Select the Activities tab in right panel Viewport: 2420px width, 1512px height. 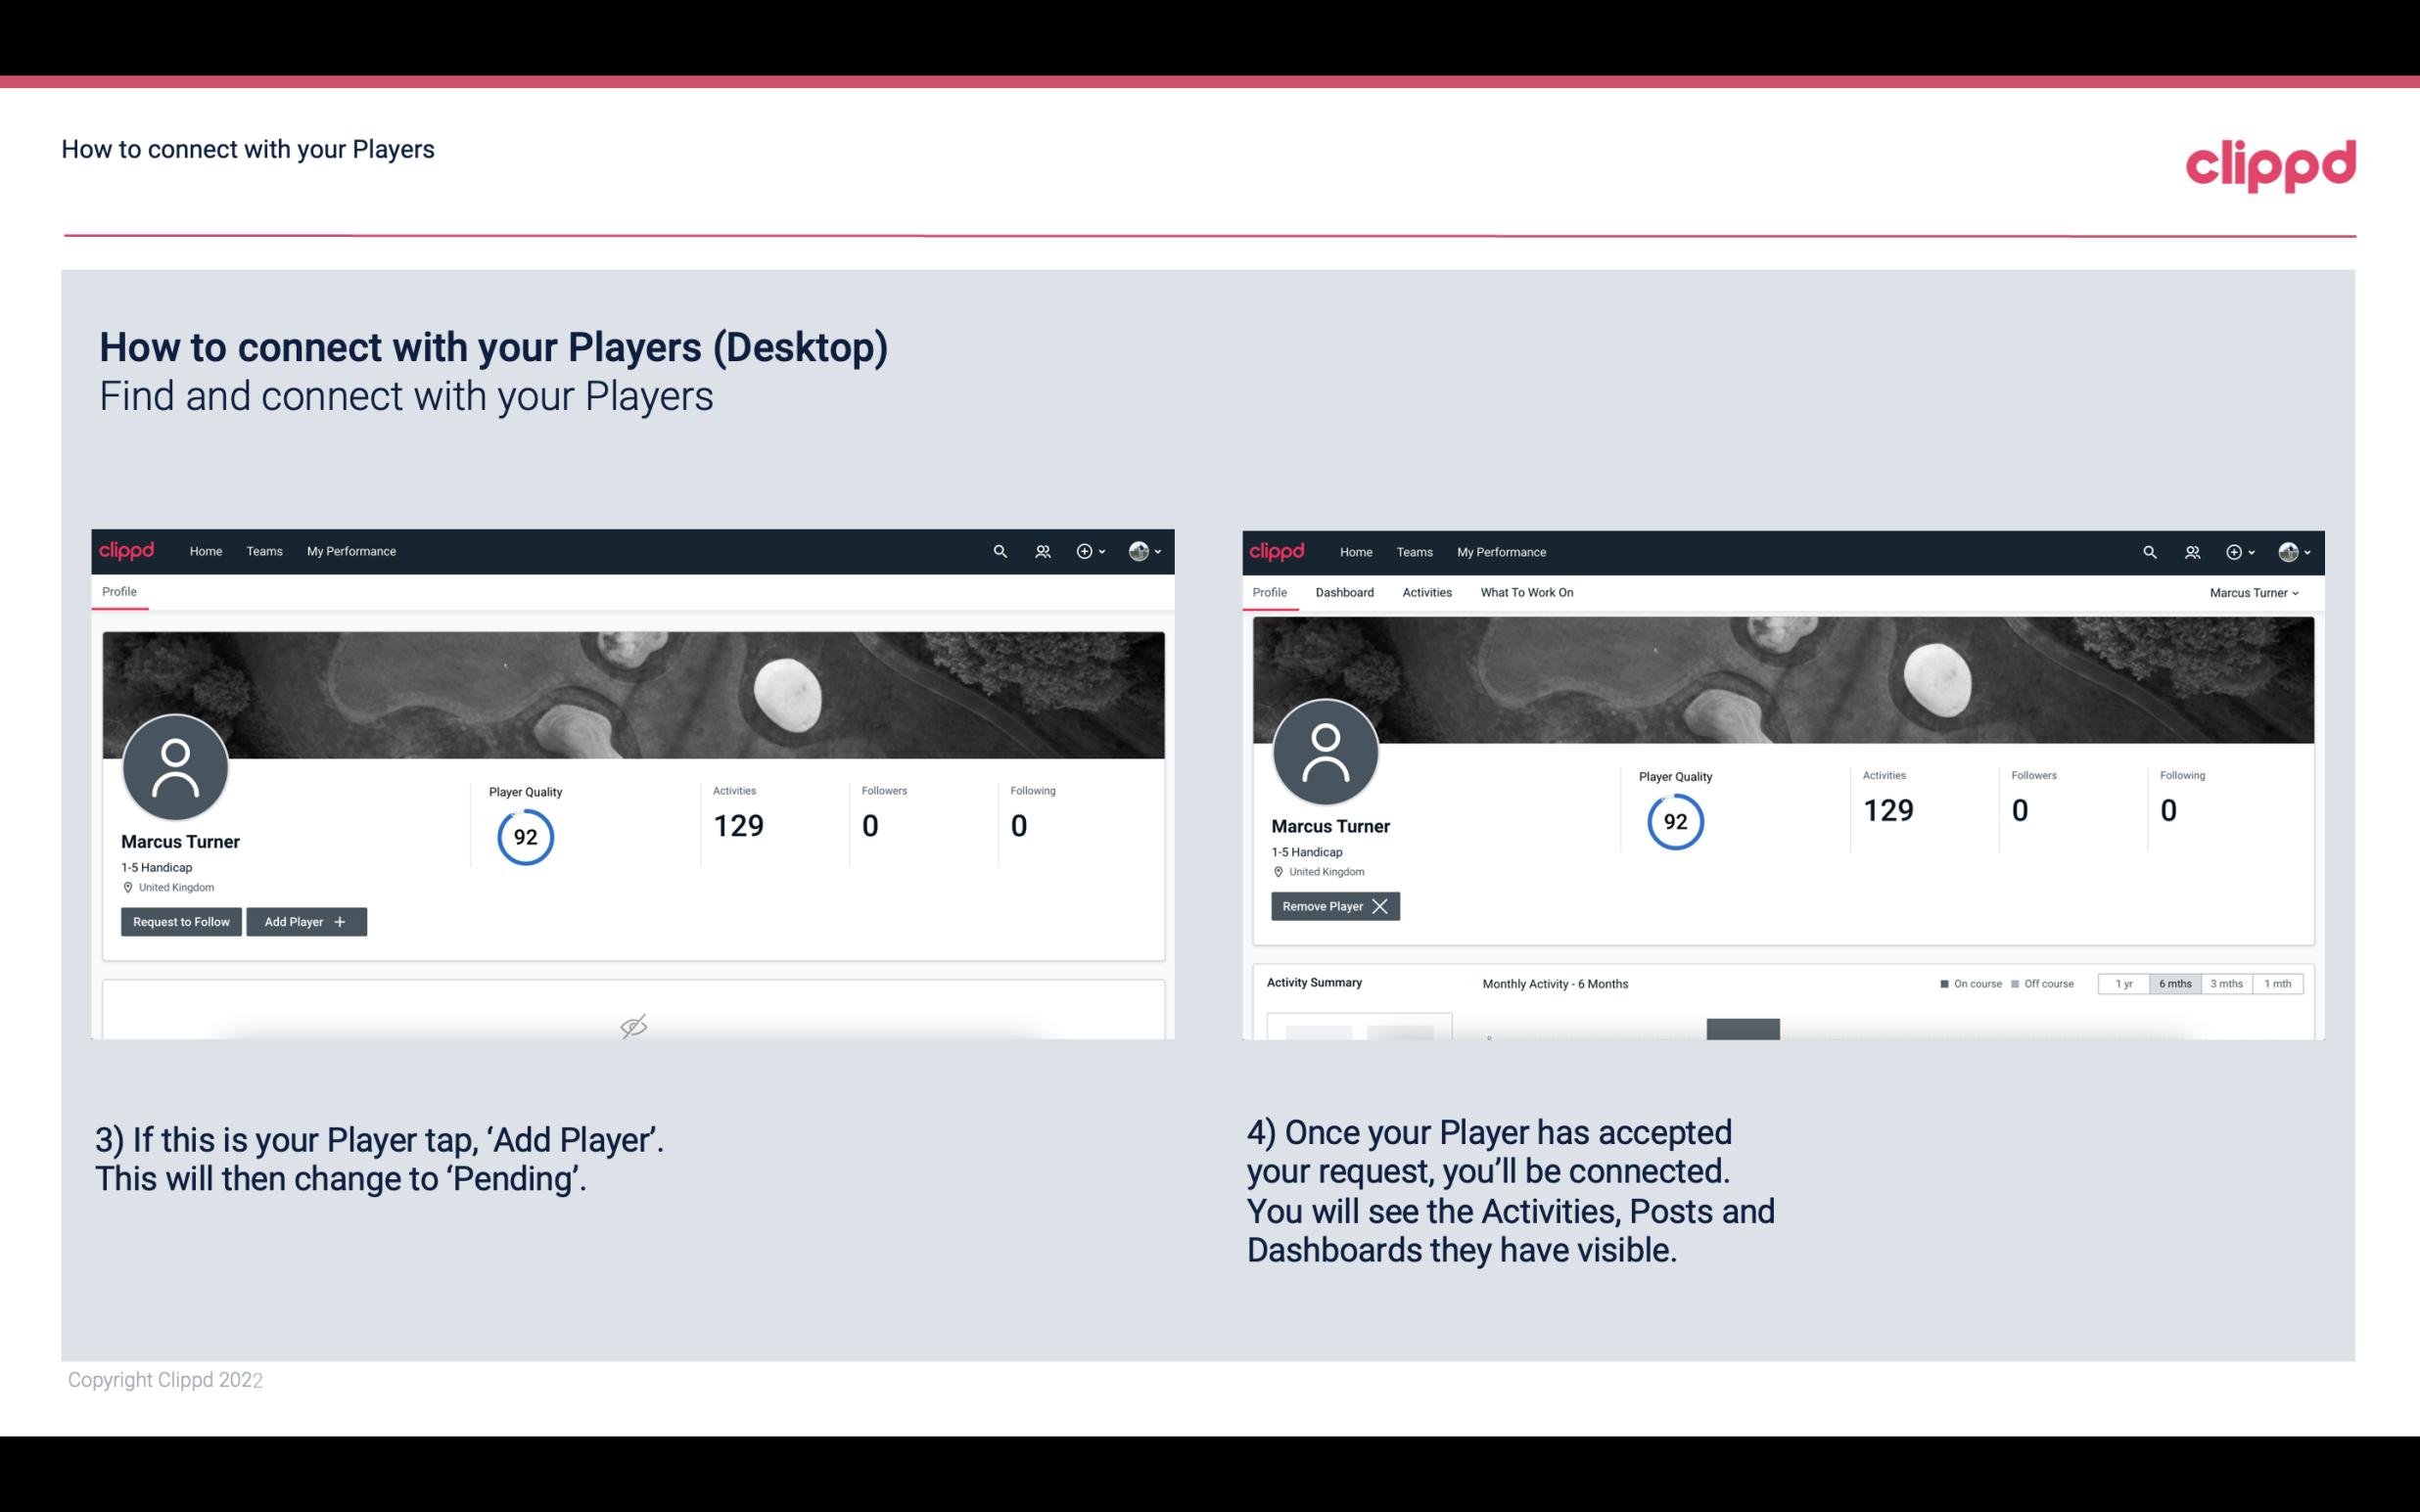point(1427,592)
